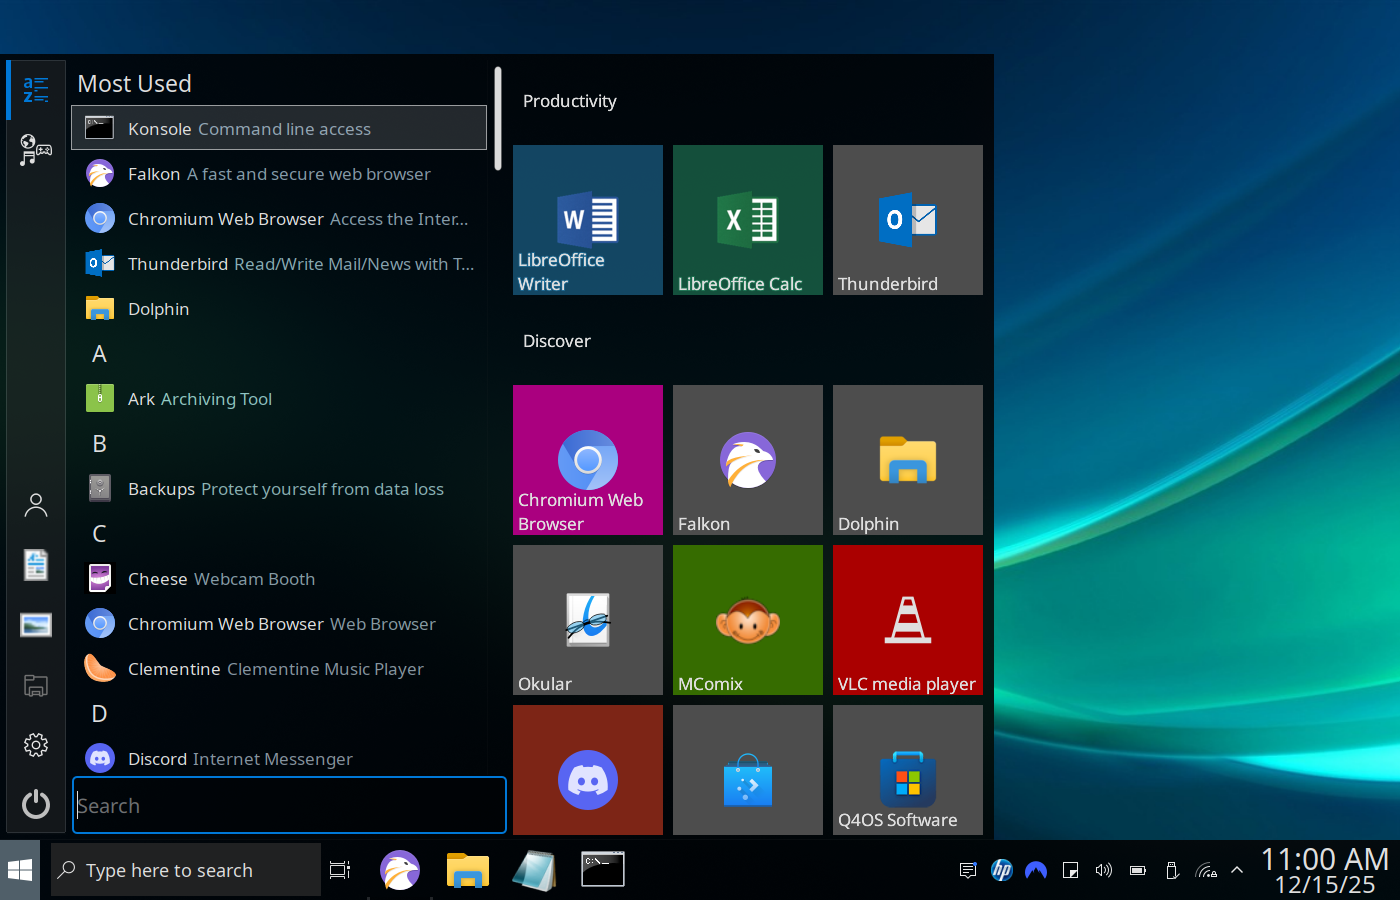Open the NordVPN tray icon
Image resolution: width=1400 pixels, height=900 pixels.
coord(1036,870)
